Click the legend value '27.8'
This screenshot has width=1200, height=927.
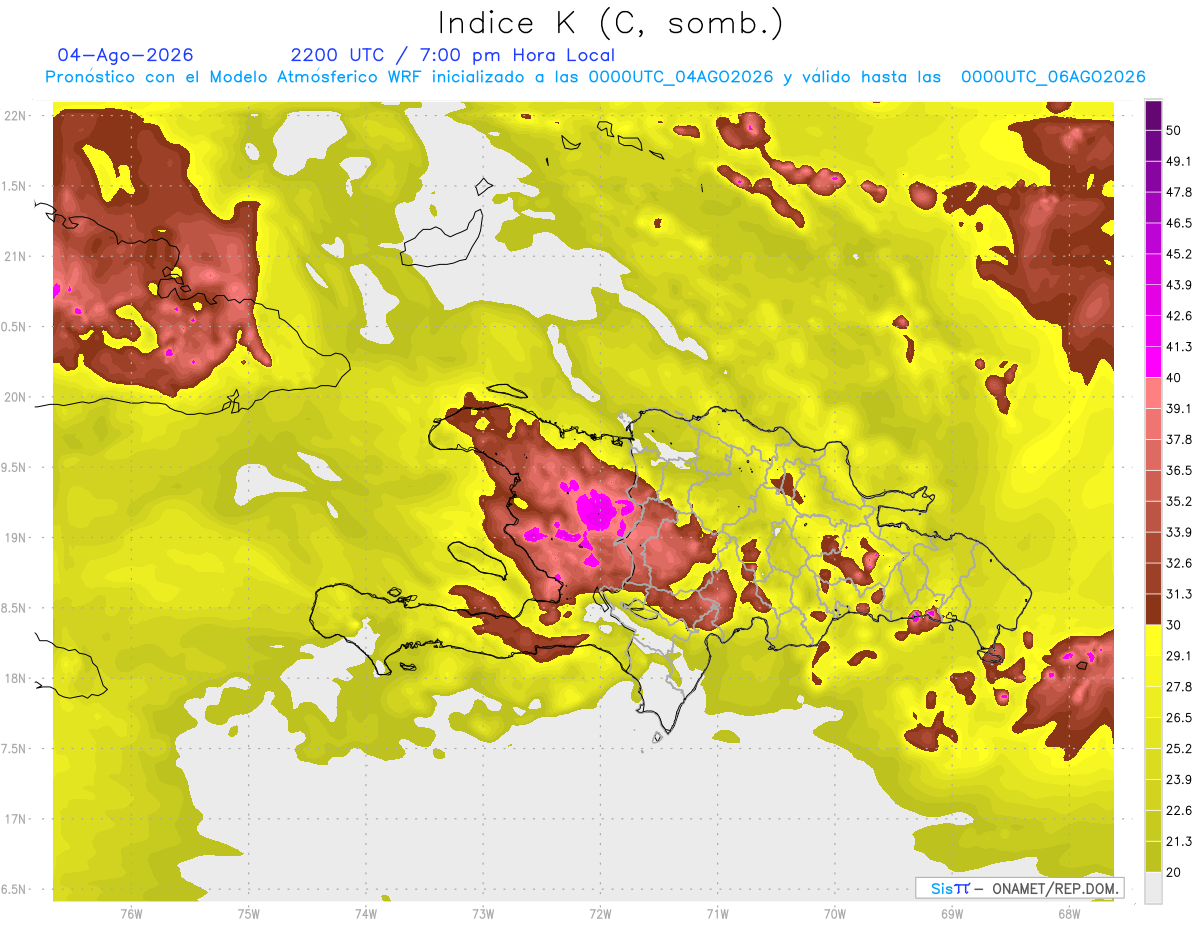point(1178,686)
